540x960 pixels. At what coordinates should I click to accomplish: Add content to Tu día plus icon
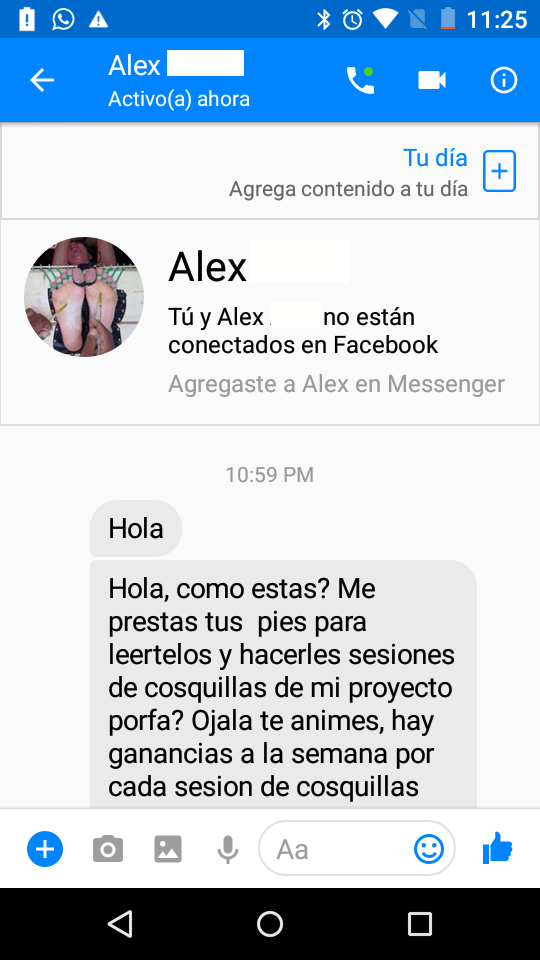500,171
